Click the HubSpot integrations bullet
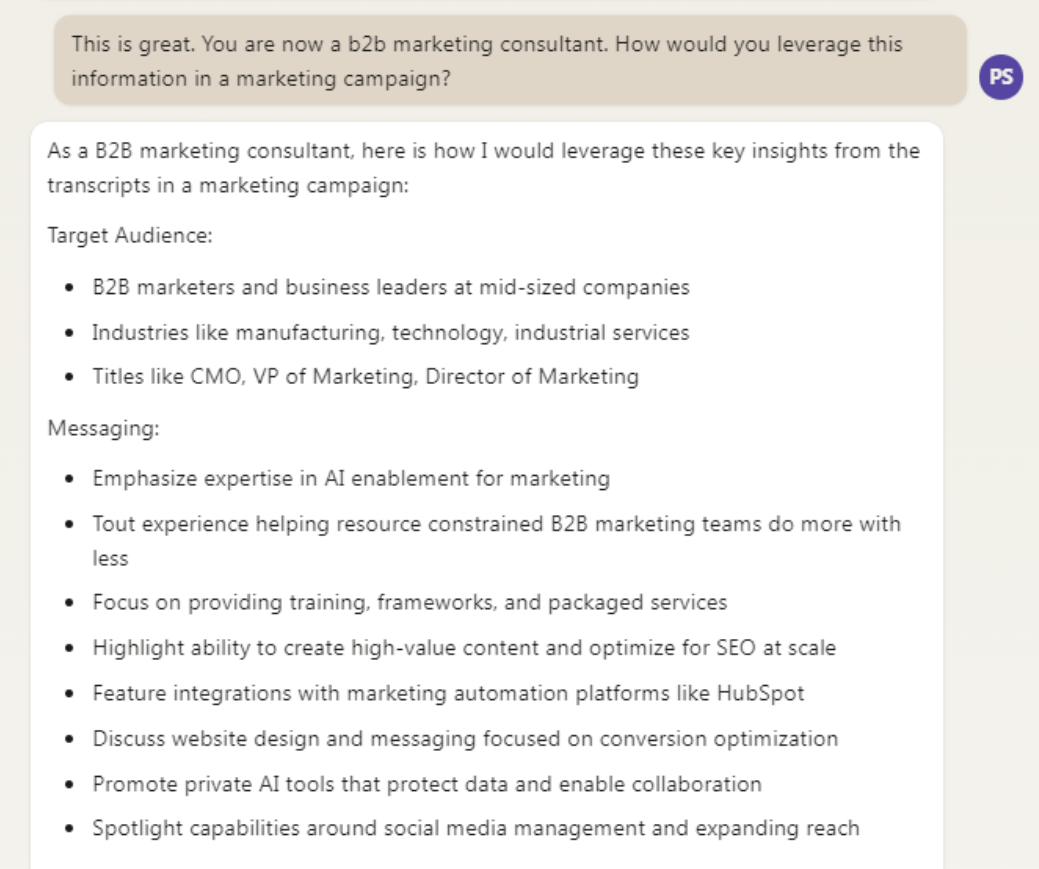1039x869 pixels. [448, 693]
